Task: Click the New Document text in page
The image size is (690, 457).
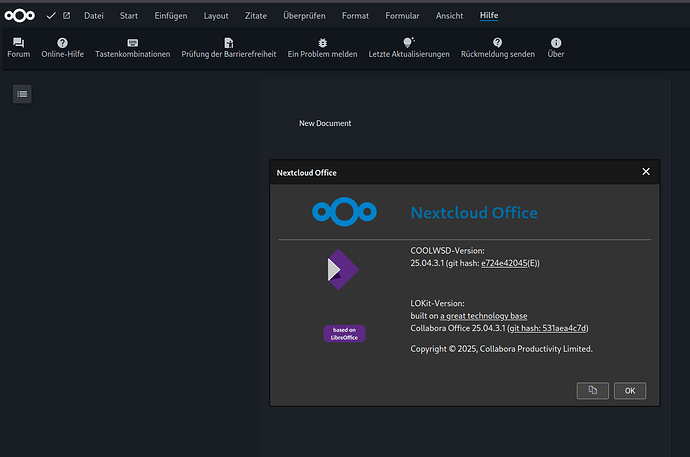Action: 325,124
